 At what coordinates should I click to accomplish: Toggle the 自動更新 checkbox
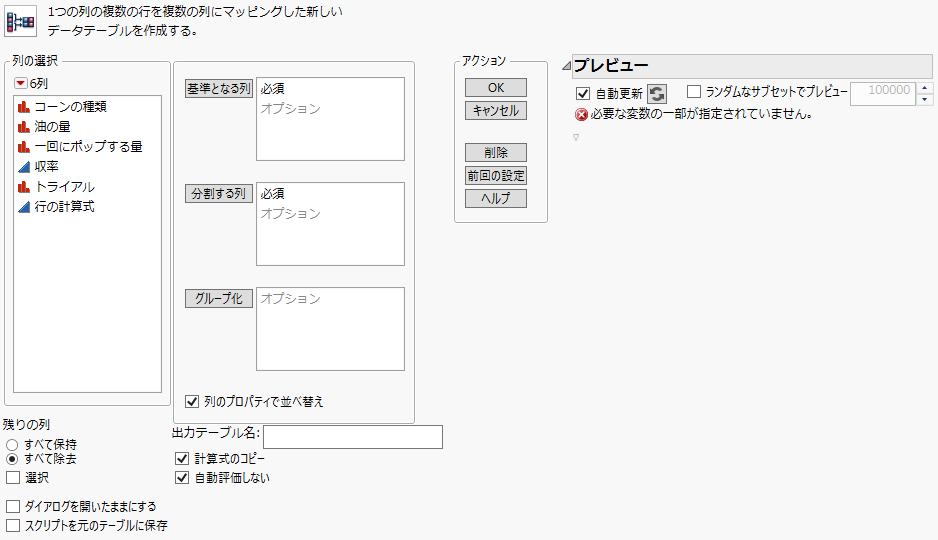coord(583,93)
